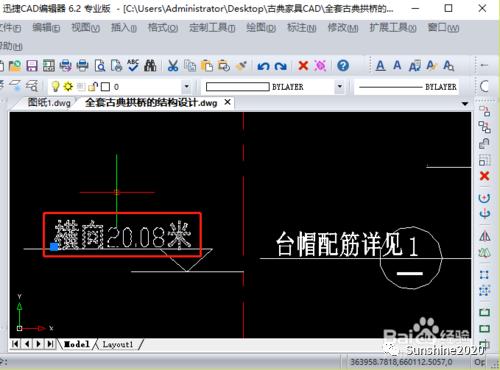
Task: Open Help with the blue question mark
Action: 343,66
